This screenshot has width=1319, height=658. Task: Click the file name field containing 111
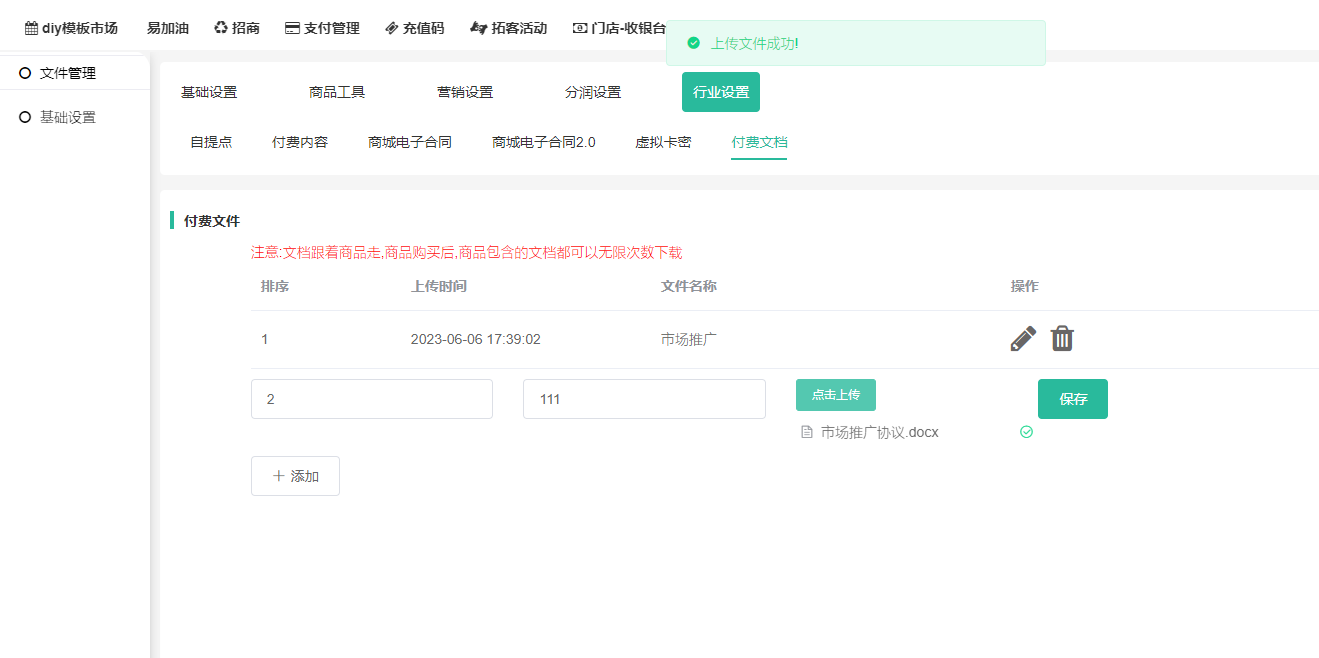(643, 399)
